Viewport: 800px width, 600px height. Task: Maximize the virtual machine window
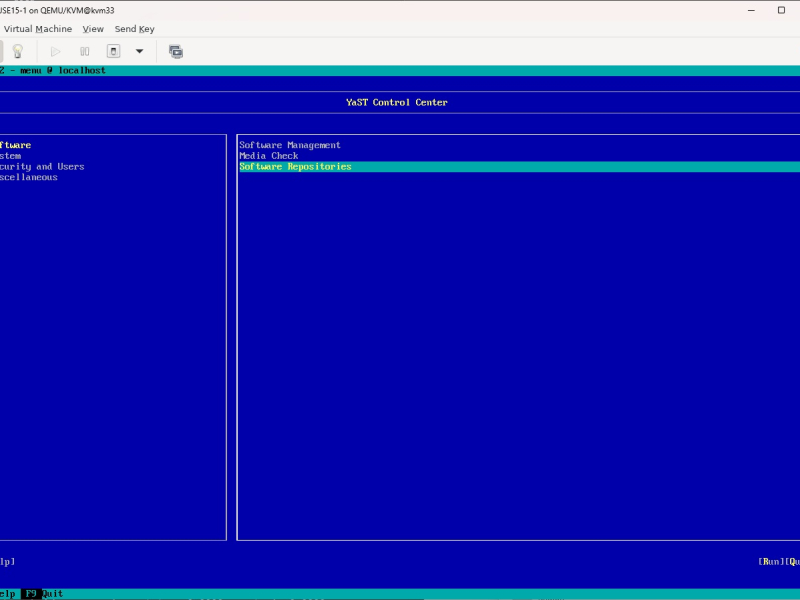click(x=781, y=10)
